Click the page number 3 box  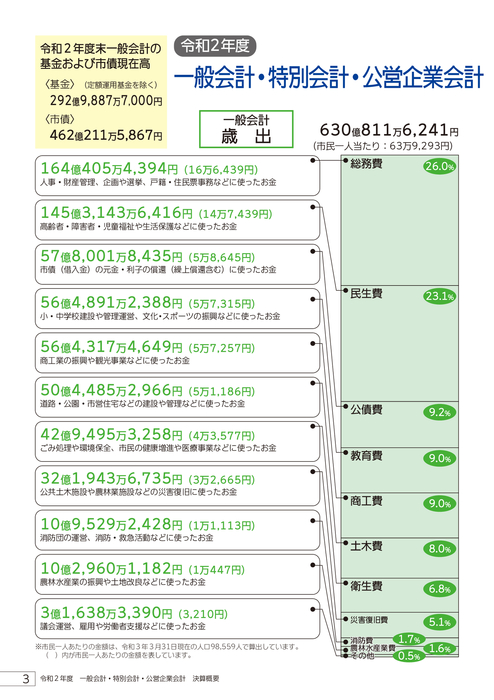[18, 679]
